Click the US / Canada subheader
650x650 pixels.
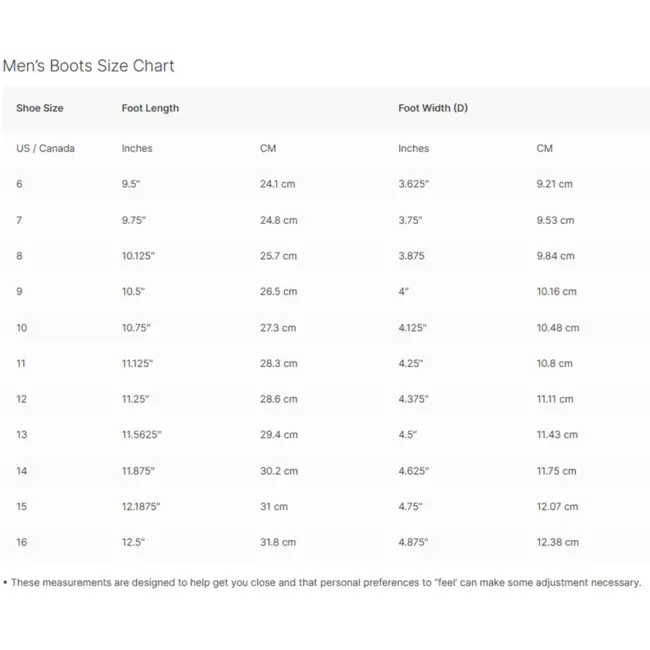[x=45, y=148]
